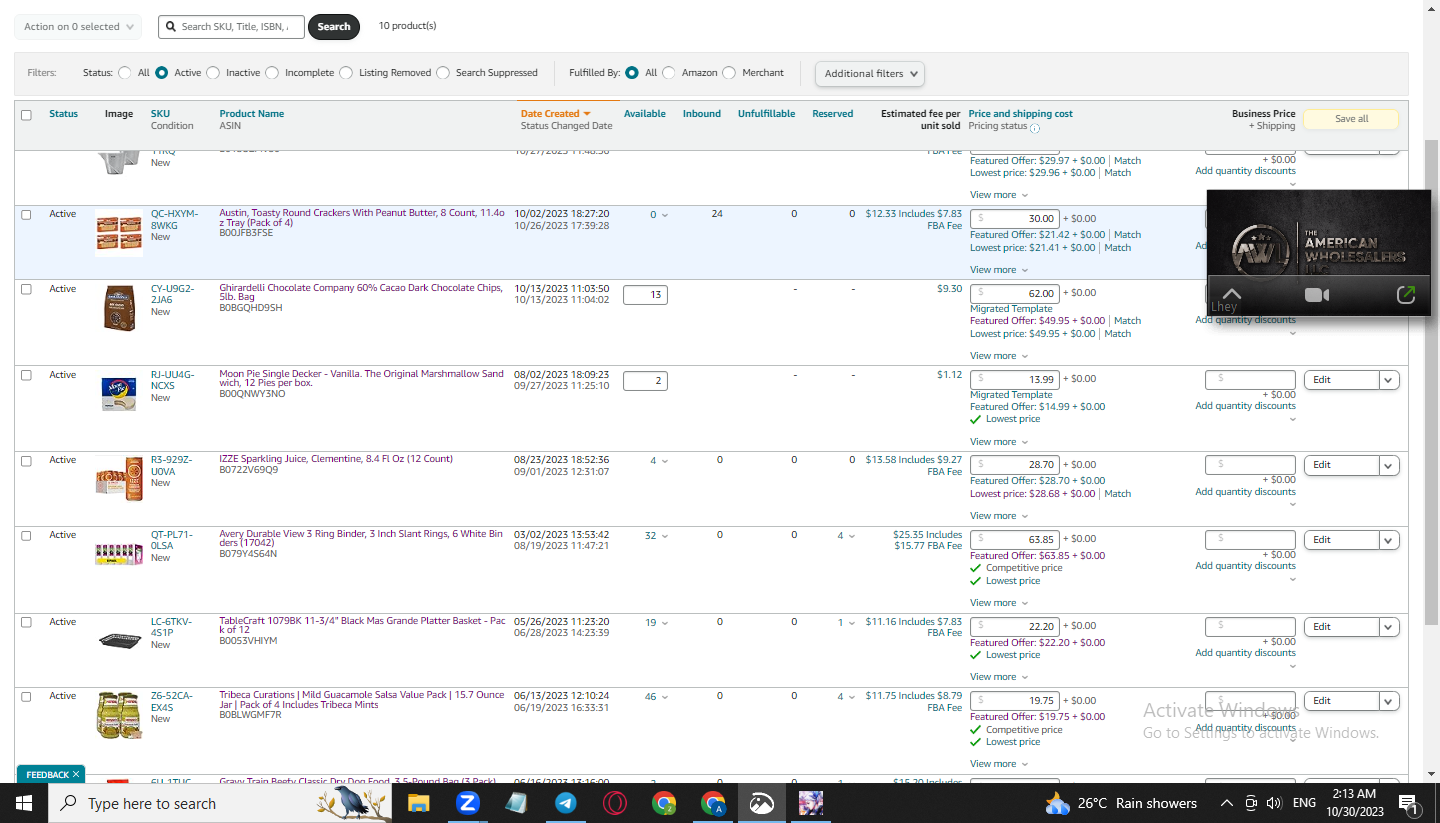
Task: Click the video camera icon in the Zoom mini window
Action: [x=1317, y=295]
